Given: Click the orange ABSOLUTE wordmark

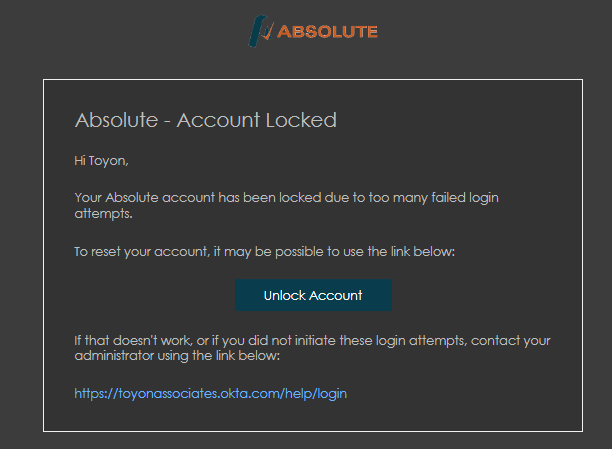Looking at the screenshot, I should (327, 32).
